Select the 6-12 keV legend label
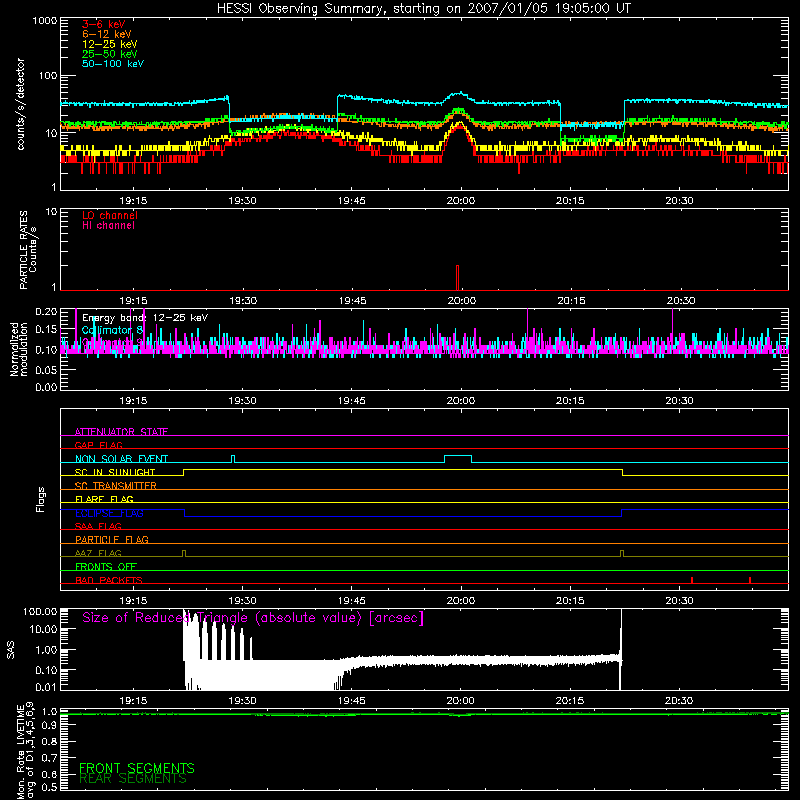This screenshot has height=800, width=800. pos(107,34)
